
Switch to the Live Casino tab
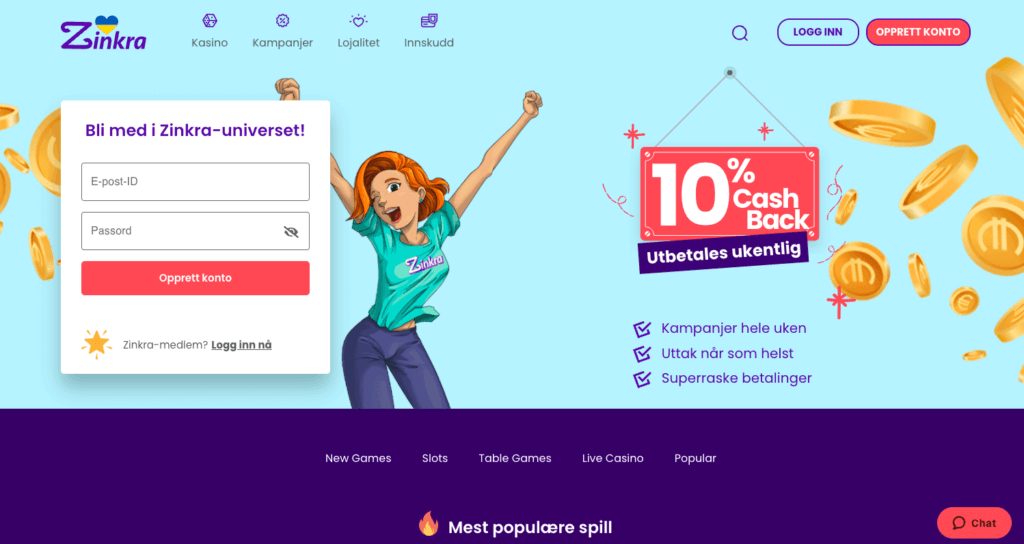click(x=613, y=458)
